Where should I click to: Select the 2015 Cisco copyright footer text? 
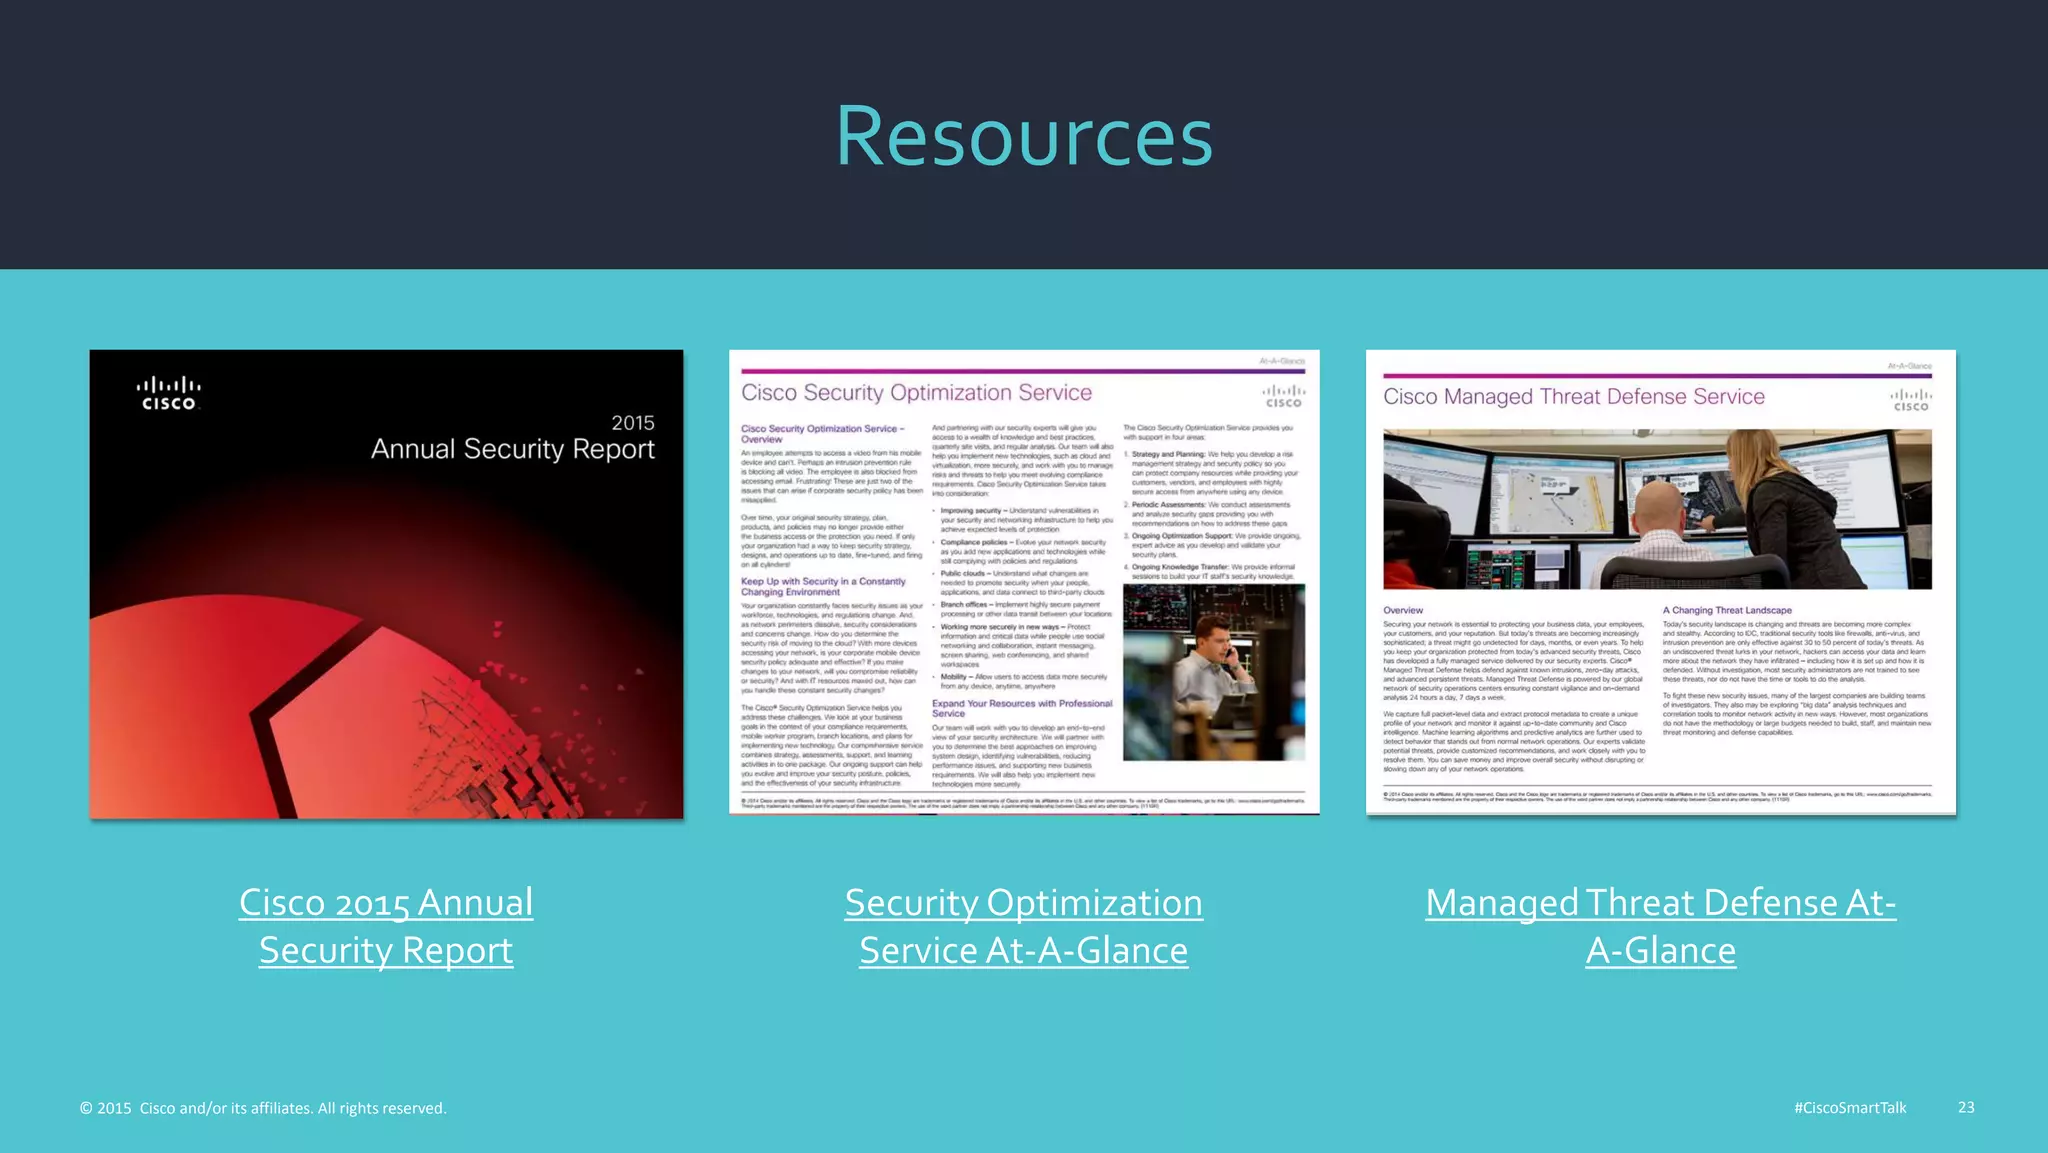coord(263,1108)
